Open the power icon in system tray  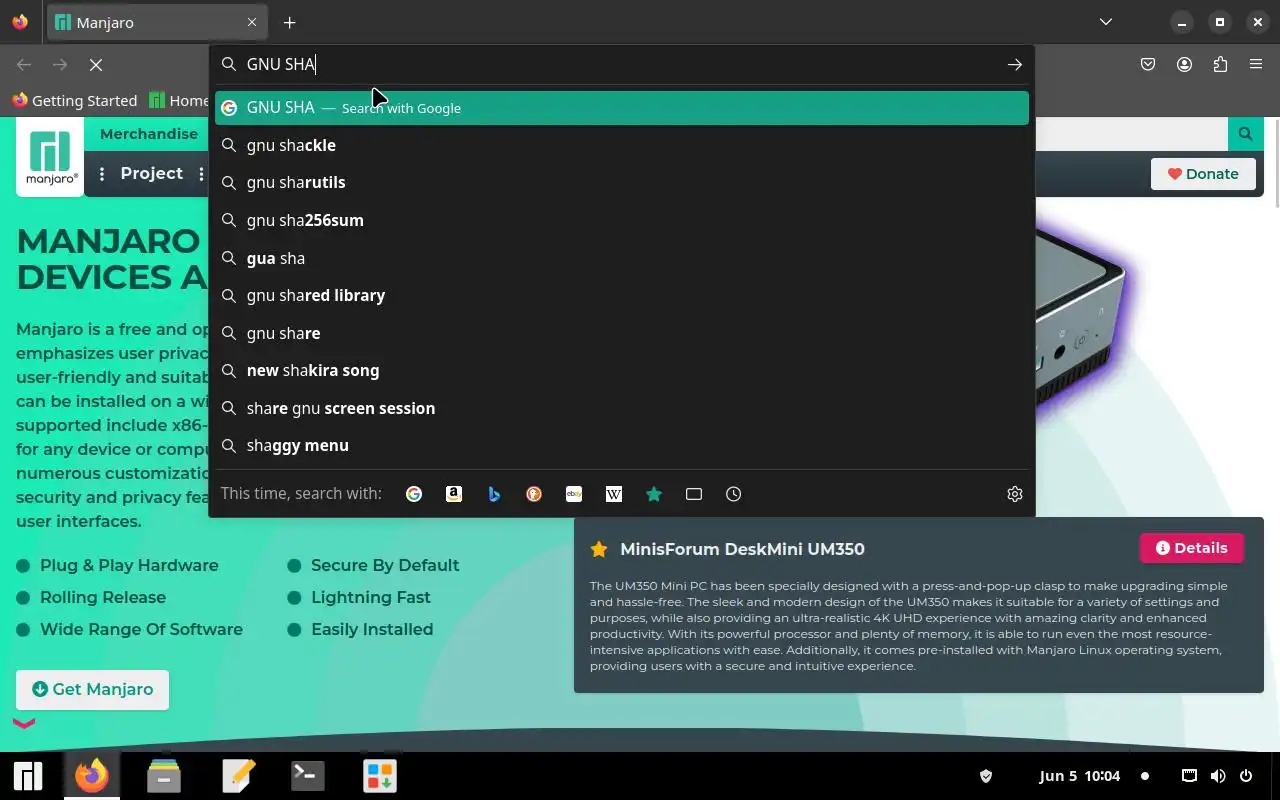1246,776
